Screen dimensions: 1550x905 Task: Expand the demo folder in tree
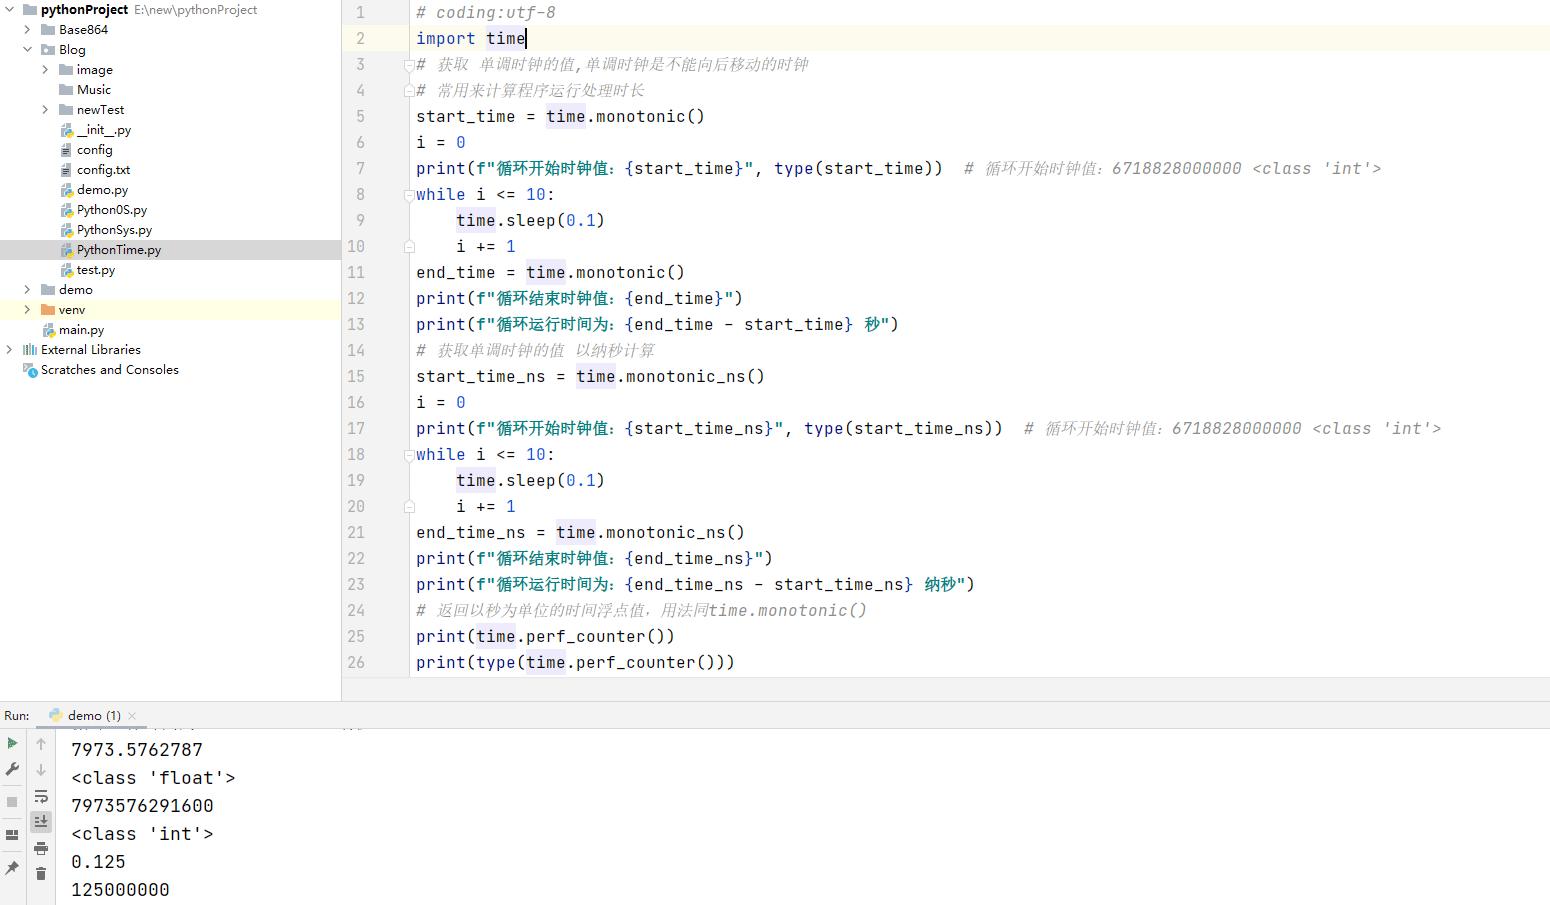point(27,290)
